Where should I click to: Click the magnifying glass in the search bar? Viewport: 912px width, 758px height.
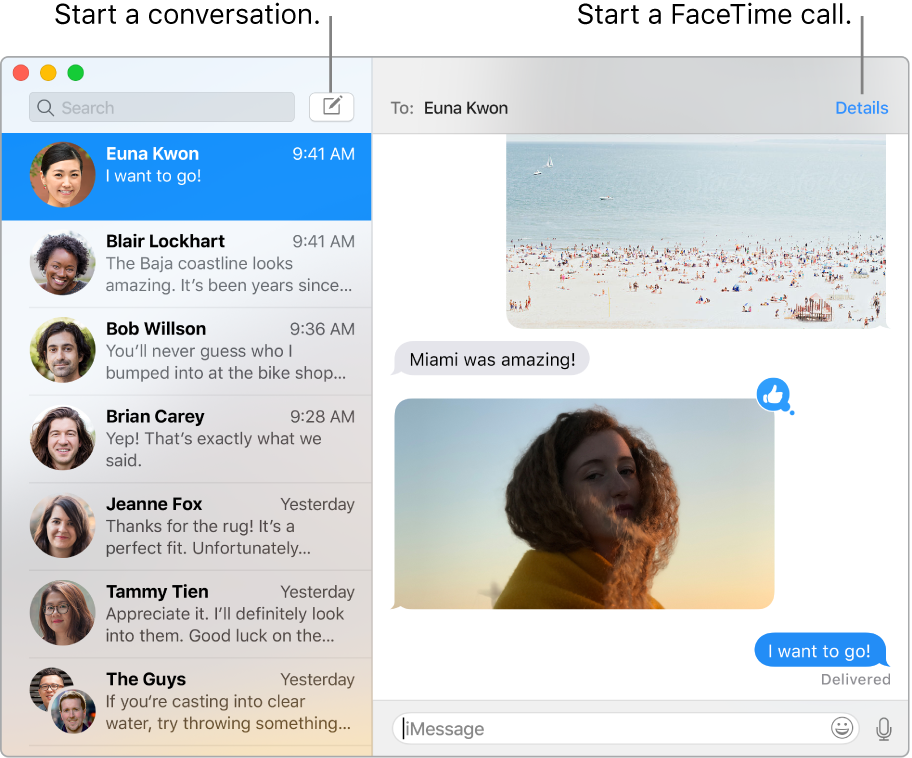click(46, 107)
